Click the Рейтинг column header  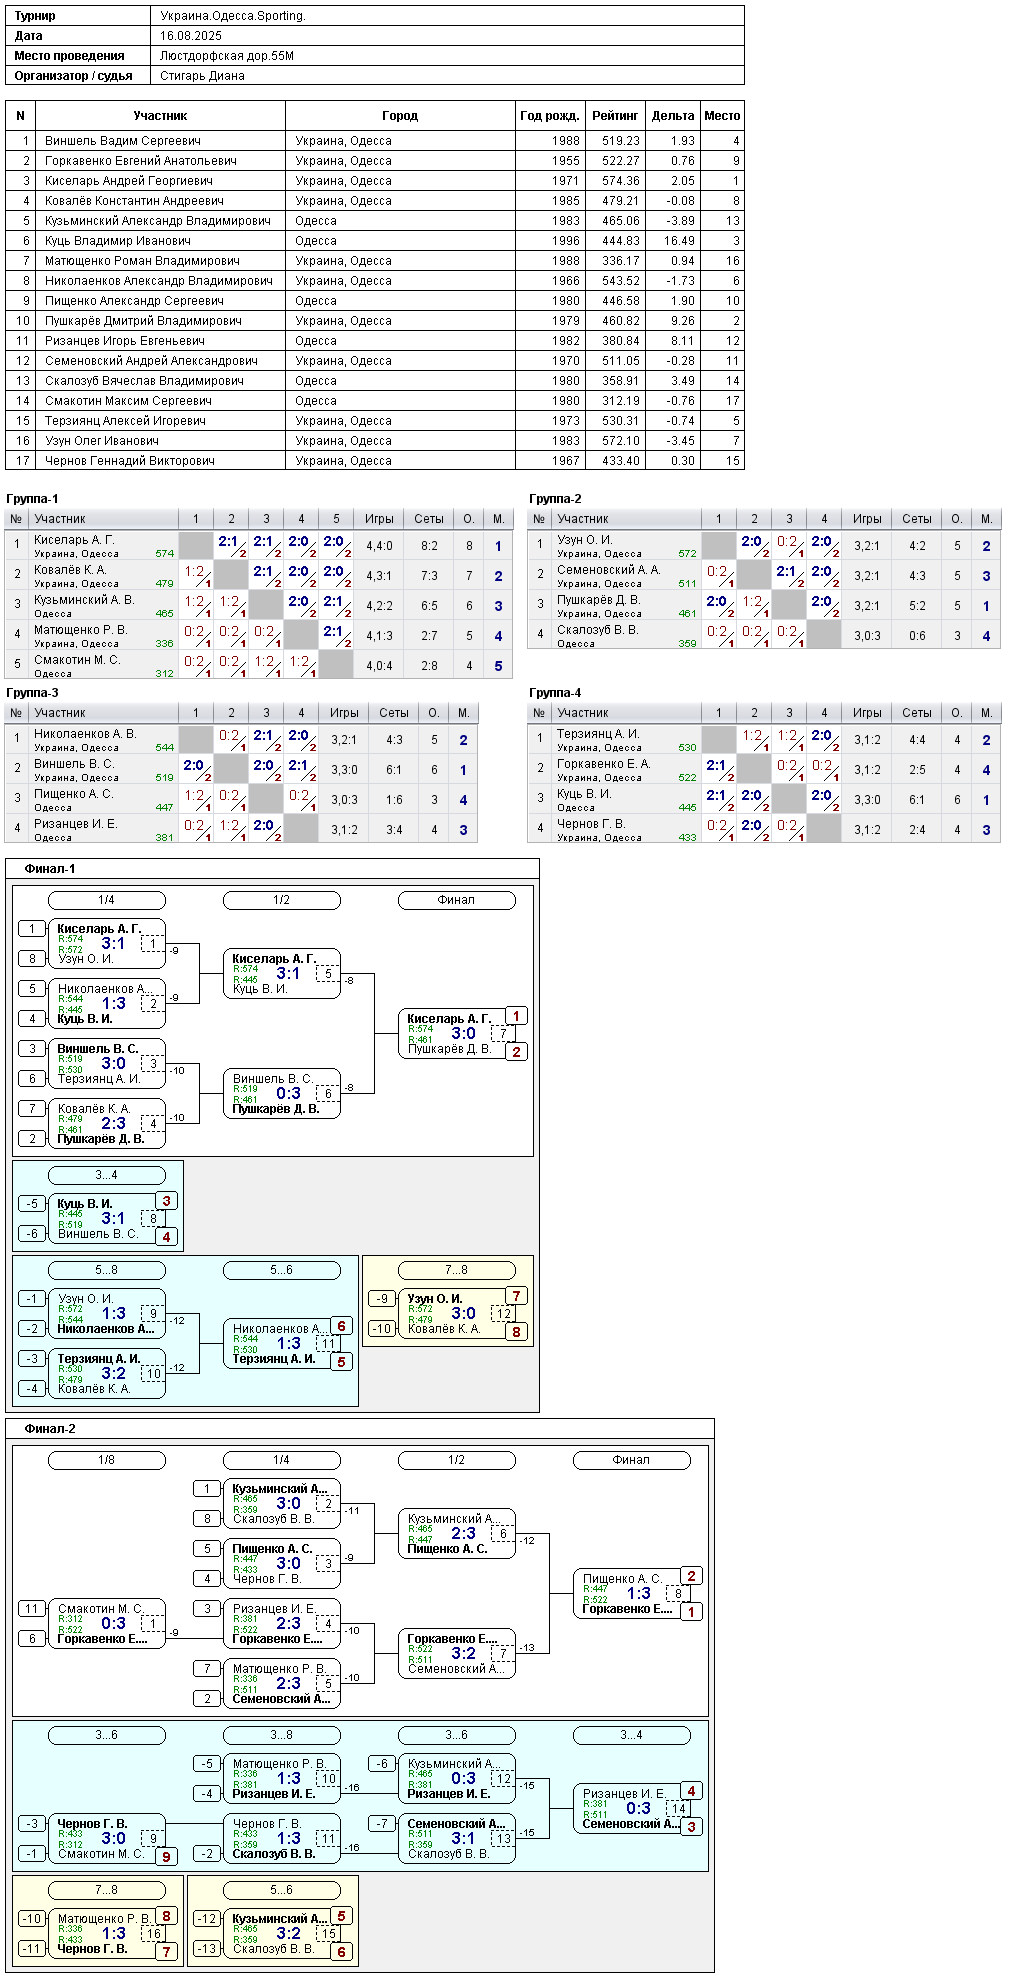click(x=615, y=116)
